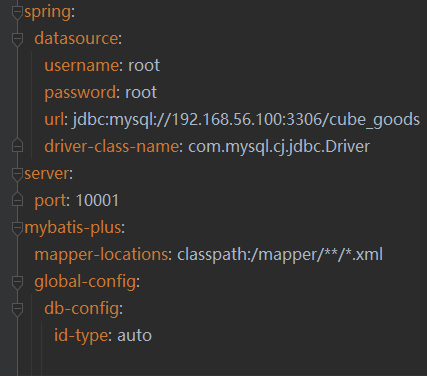This screenshot has width=427, height=376.
Task: Click the server key
Action: click(47, 174)
